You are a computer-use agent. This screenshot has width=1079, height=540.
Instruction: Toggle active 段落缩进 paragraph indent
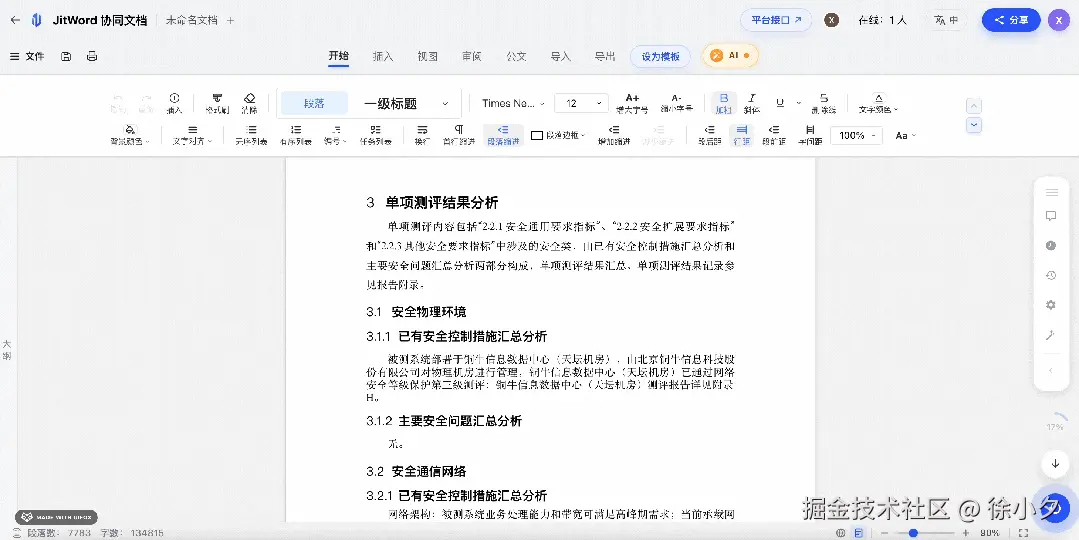503,135
